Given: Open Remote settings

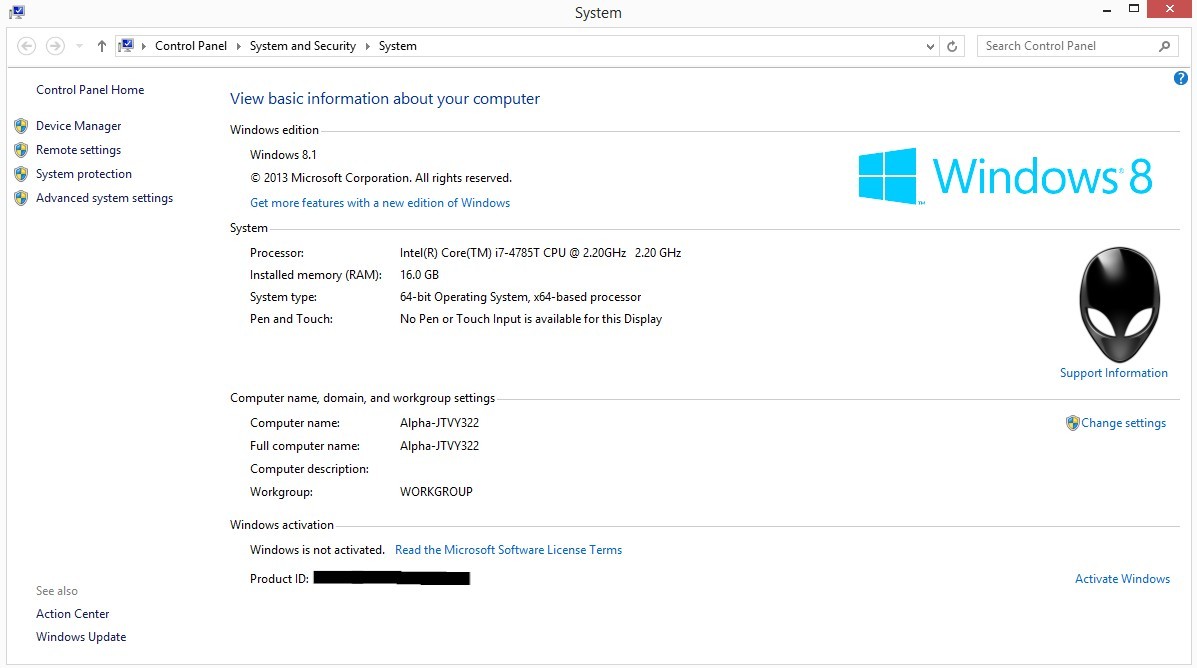Looking at the screenshot, I should [x=79, y=150].
